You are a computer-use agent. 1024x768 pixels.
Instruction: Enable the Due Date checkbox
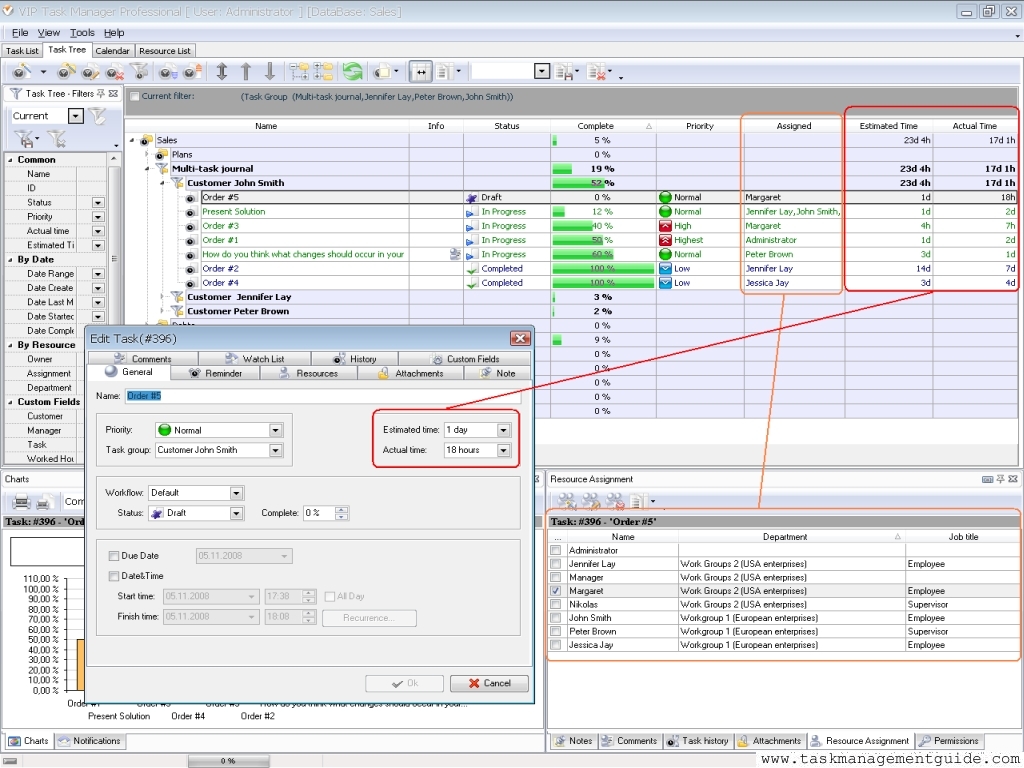(x=114, y=556)
